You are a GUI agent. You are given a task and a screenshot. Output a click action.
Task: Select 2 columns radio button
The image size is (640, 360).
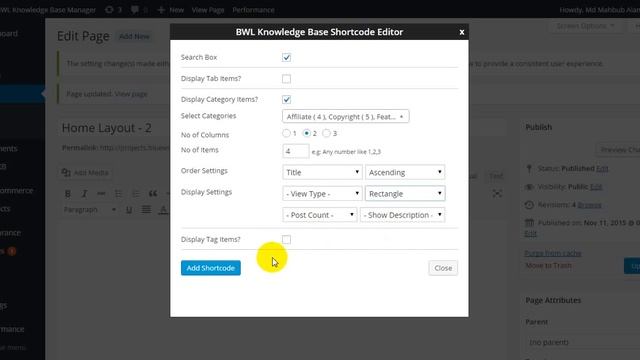click(307, 133)
